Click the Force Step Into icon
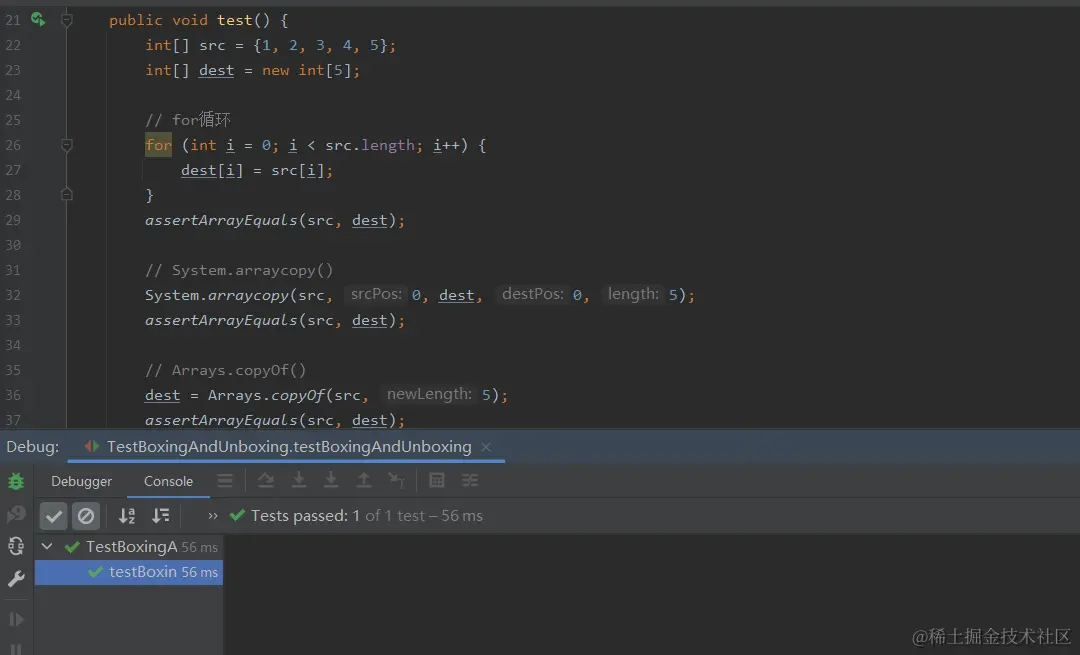This screenshot has width=1080, height=655. click(331, 481)
